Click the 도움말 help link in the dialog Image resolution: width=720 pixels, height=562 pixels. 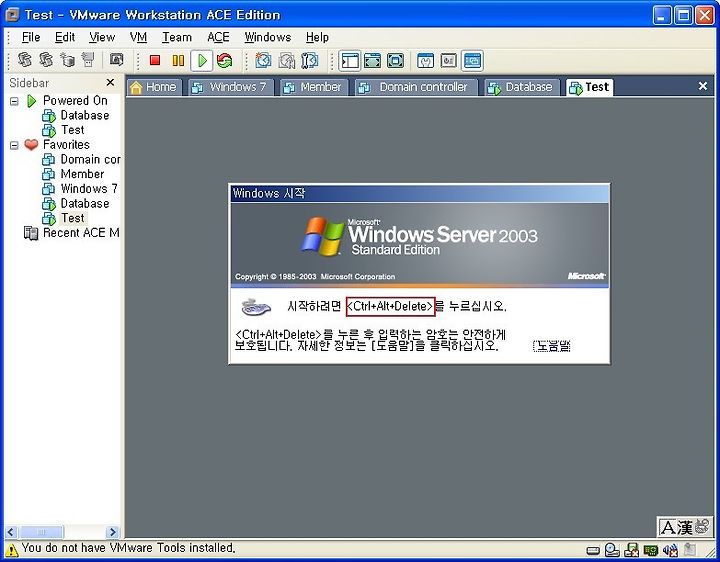[551, 346]
